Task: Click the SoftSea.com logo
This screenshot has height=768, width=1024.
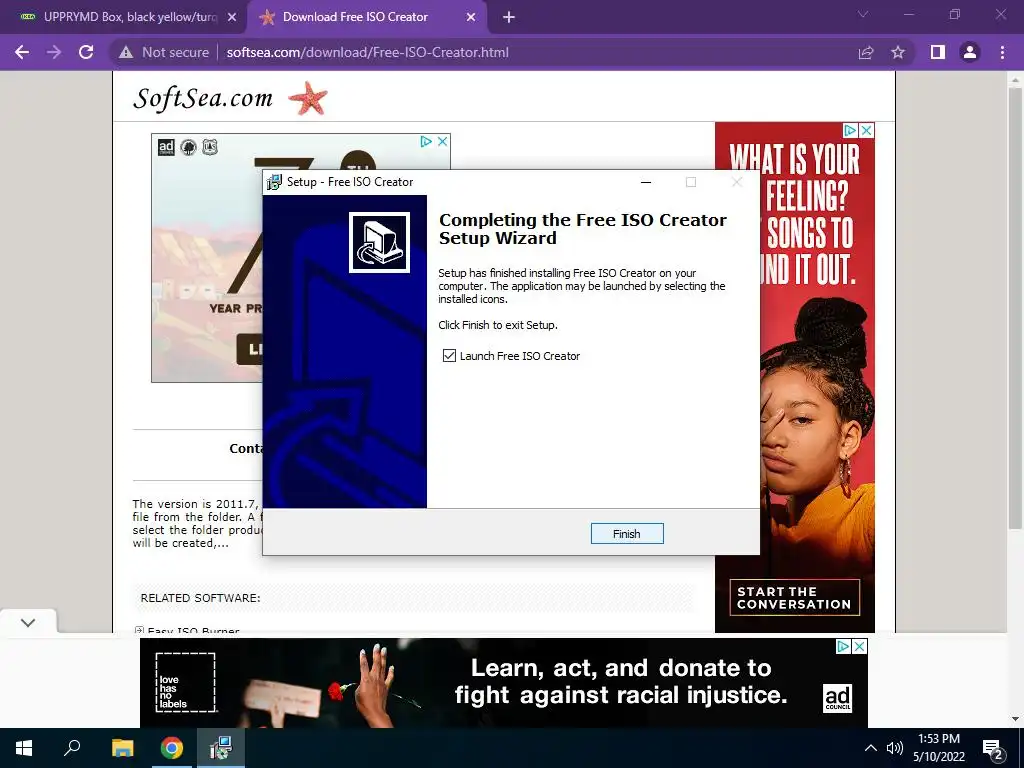Action: coord(203,98)
